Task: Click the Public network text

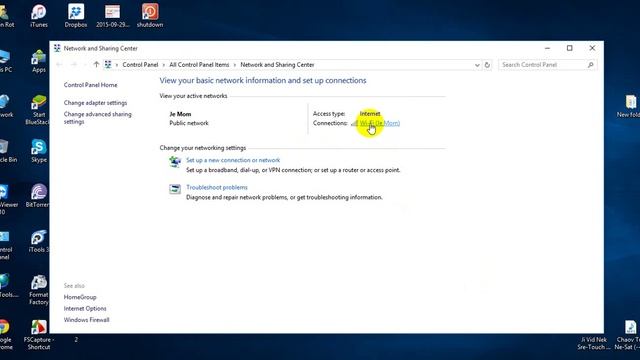Action: point(189,123)
